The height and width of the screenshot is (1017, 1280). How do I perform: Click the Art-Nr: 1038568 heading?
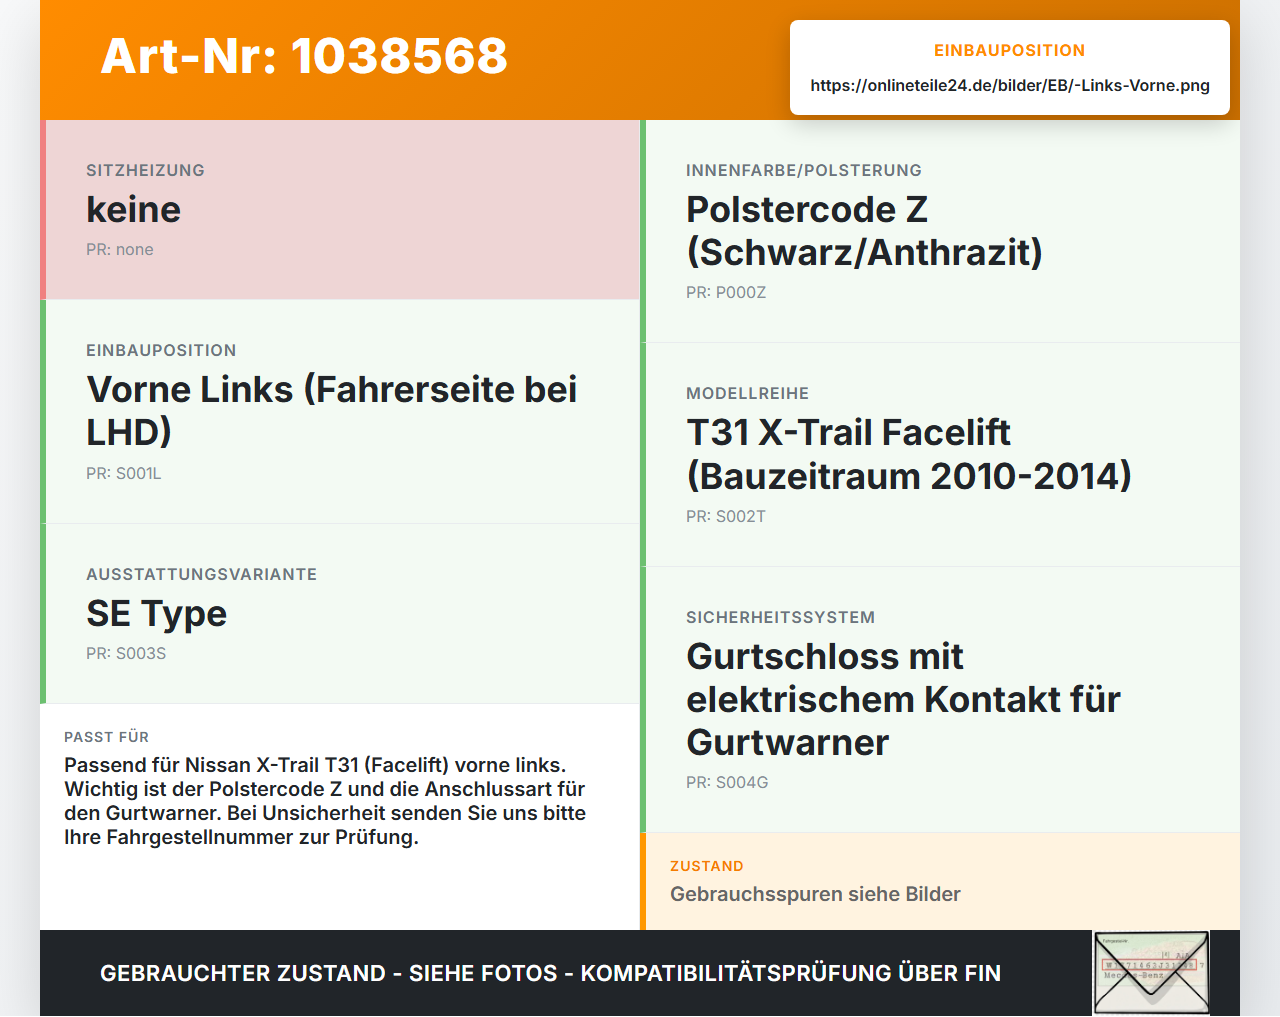(x=304, y=56)
